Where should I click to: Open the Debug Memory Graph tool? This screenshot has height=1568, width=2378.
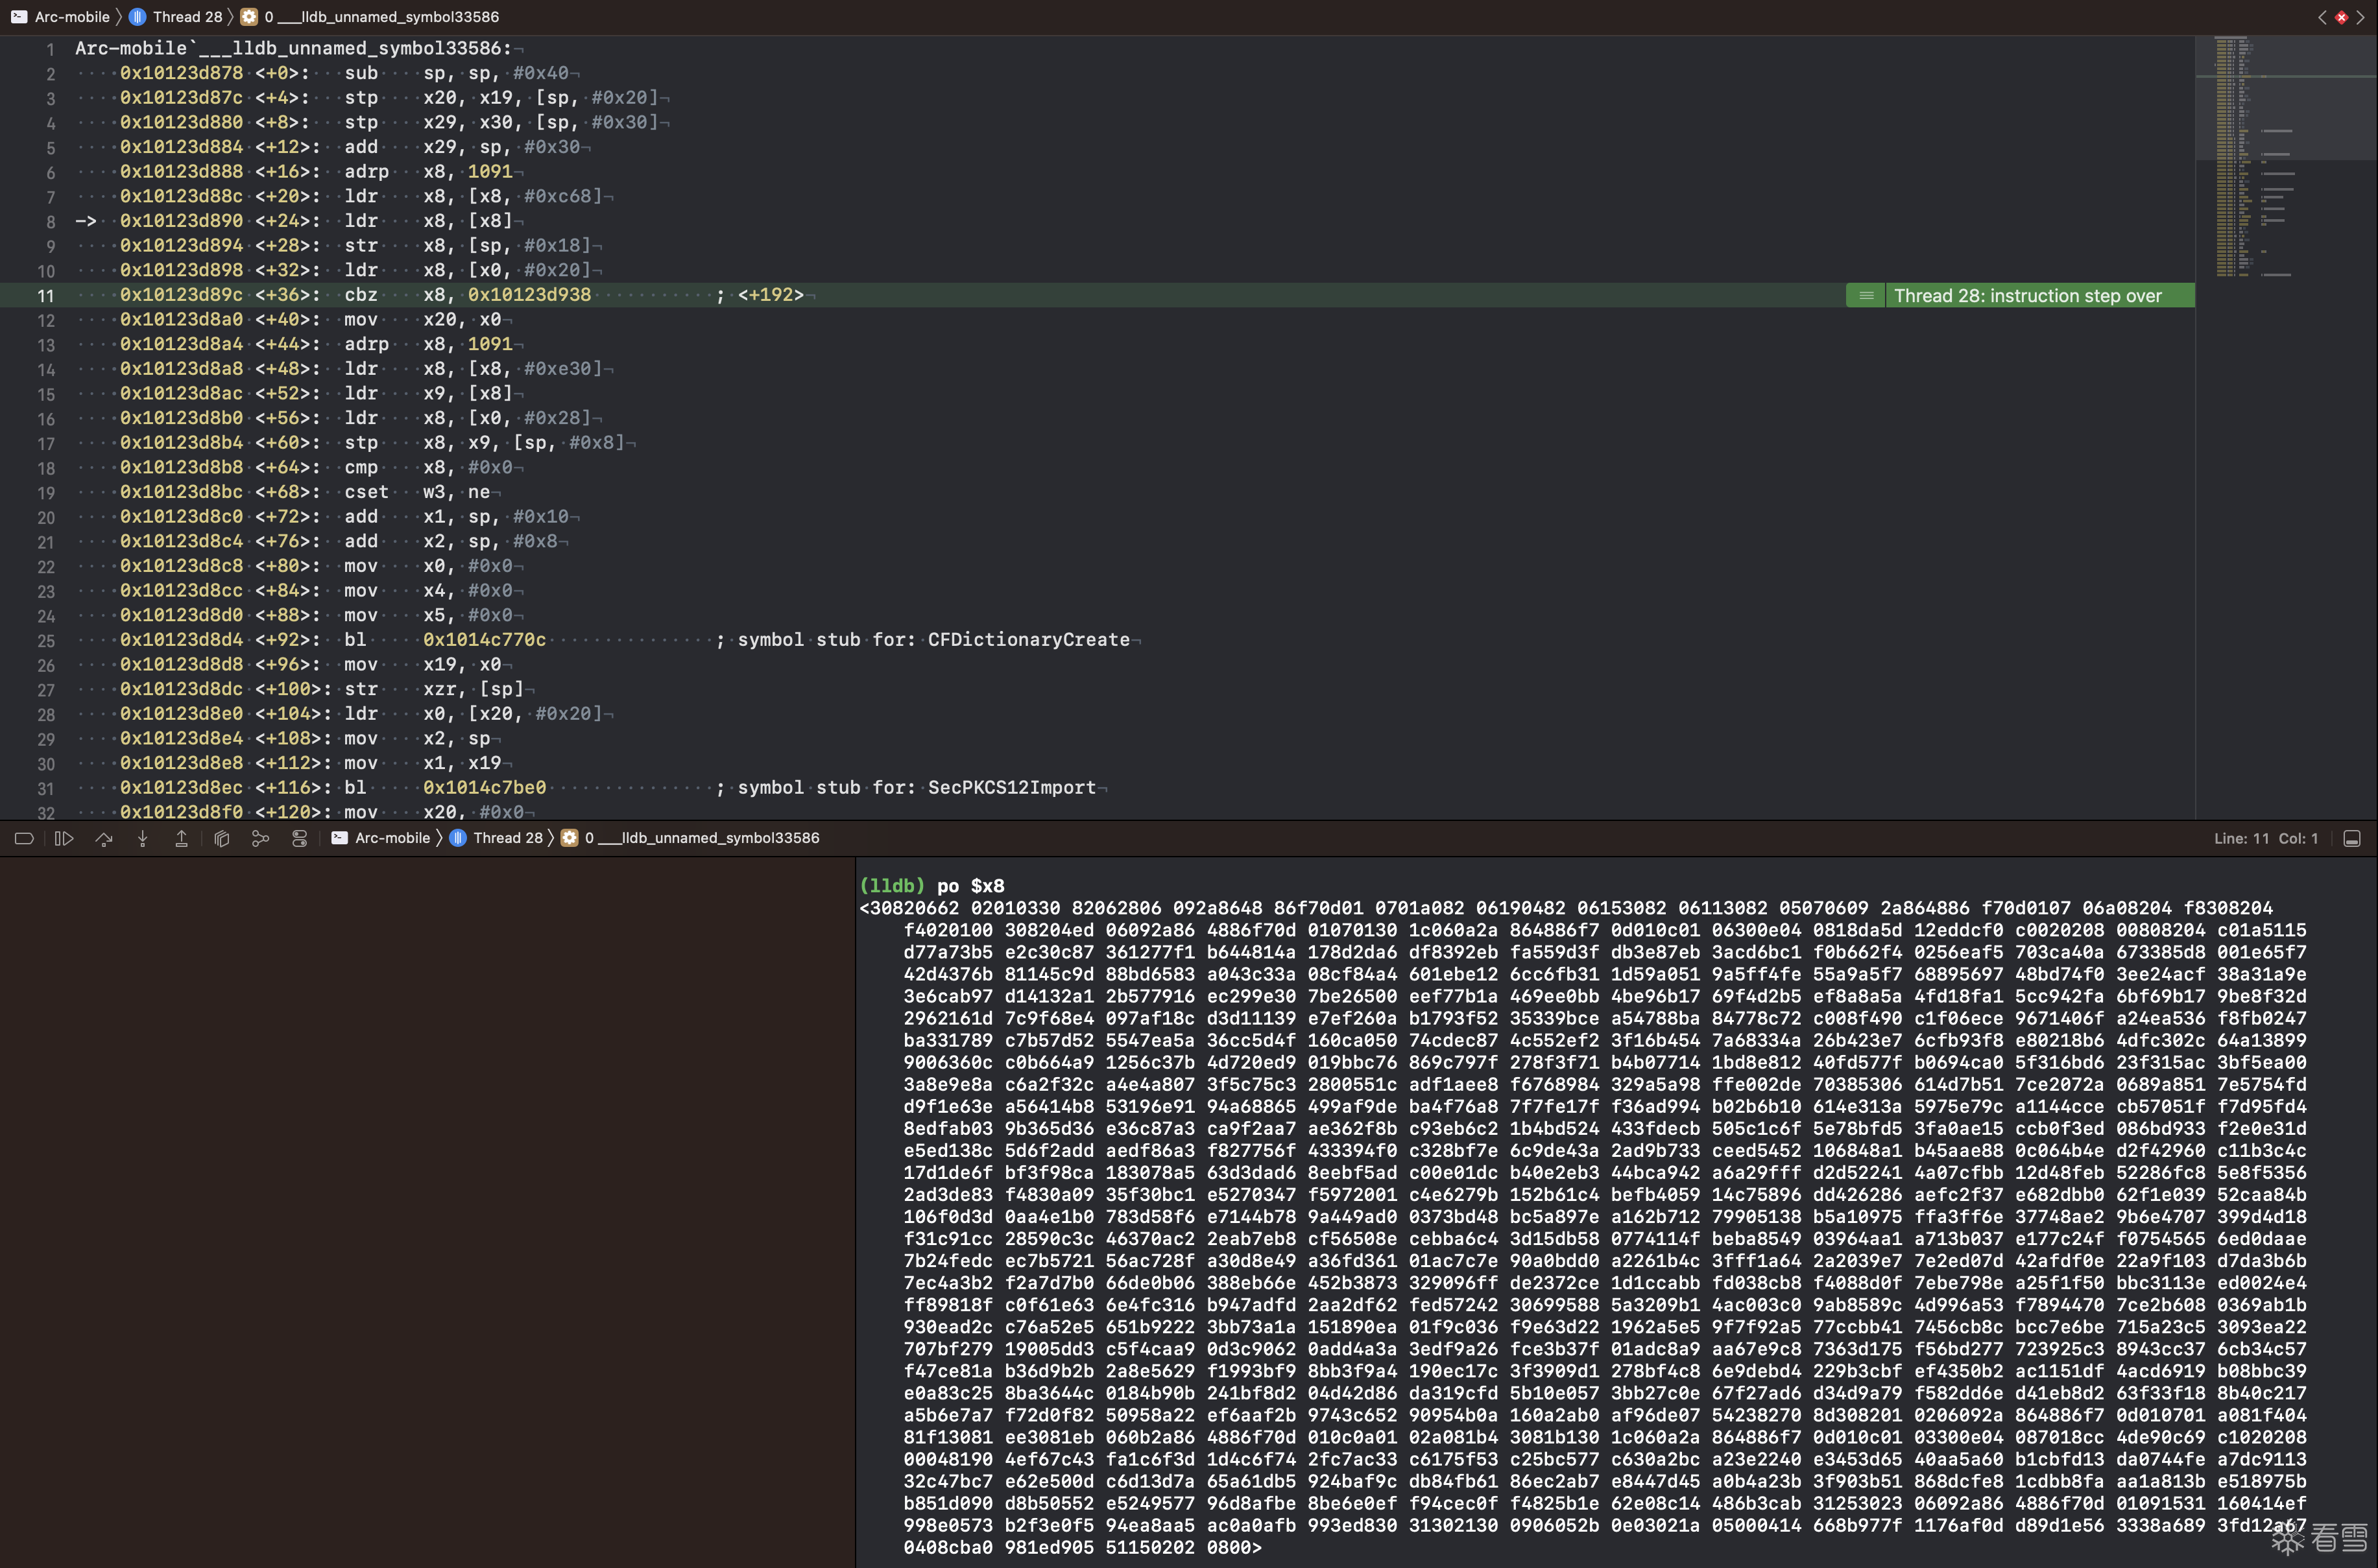coord(260,838)
